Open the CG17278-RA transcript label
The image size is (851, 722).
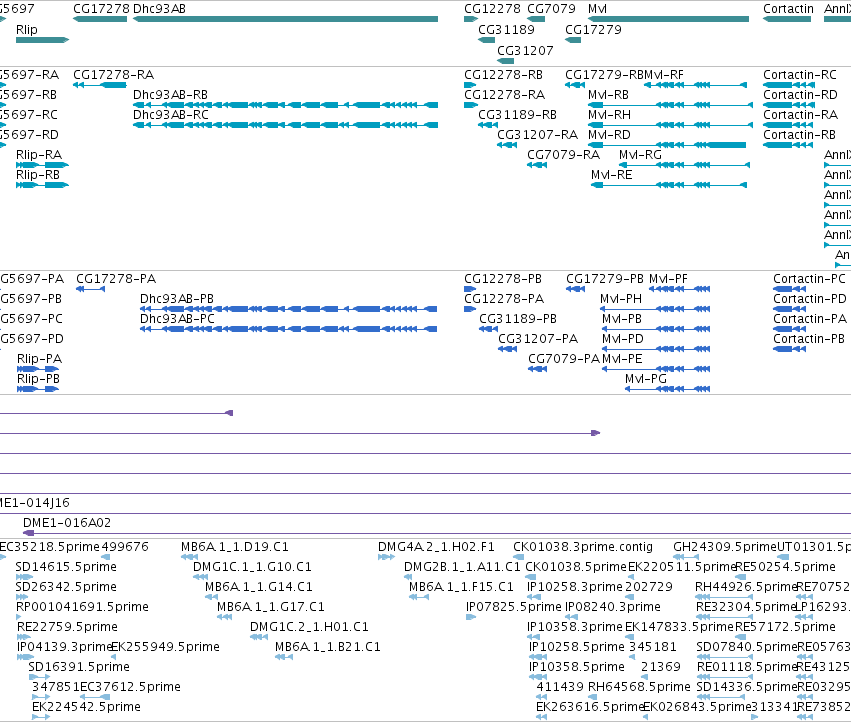(x=113, y=74)
